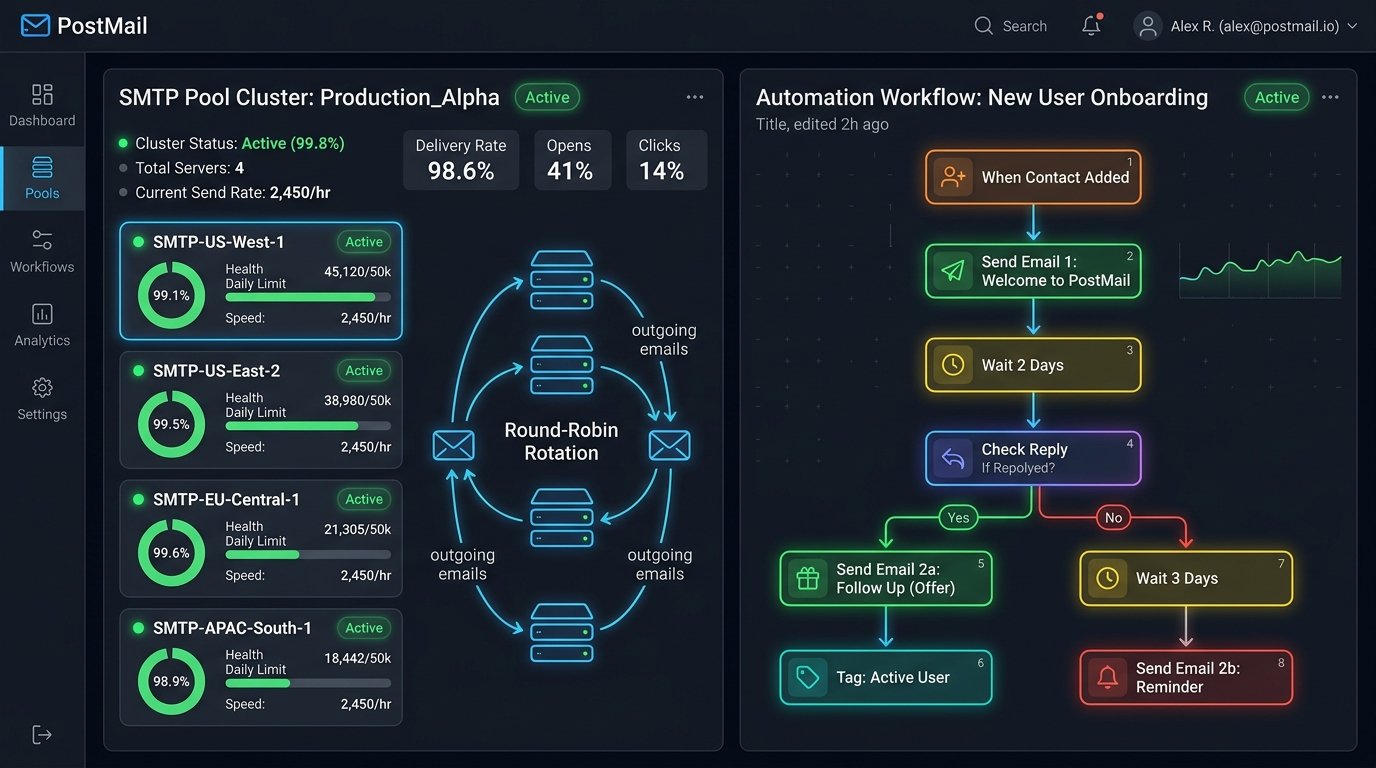Click the SMTP-US-East-2 daily limit progress bar

pyautogui.click(x=308, y=426)
